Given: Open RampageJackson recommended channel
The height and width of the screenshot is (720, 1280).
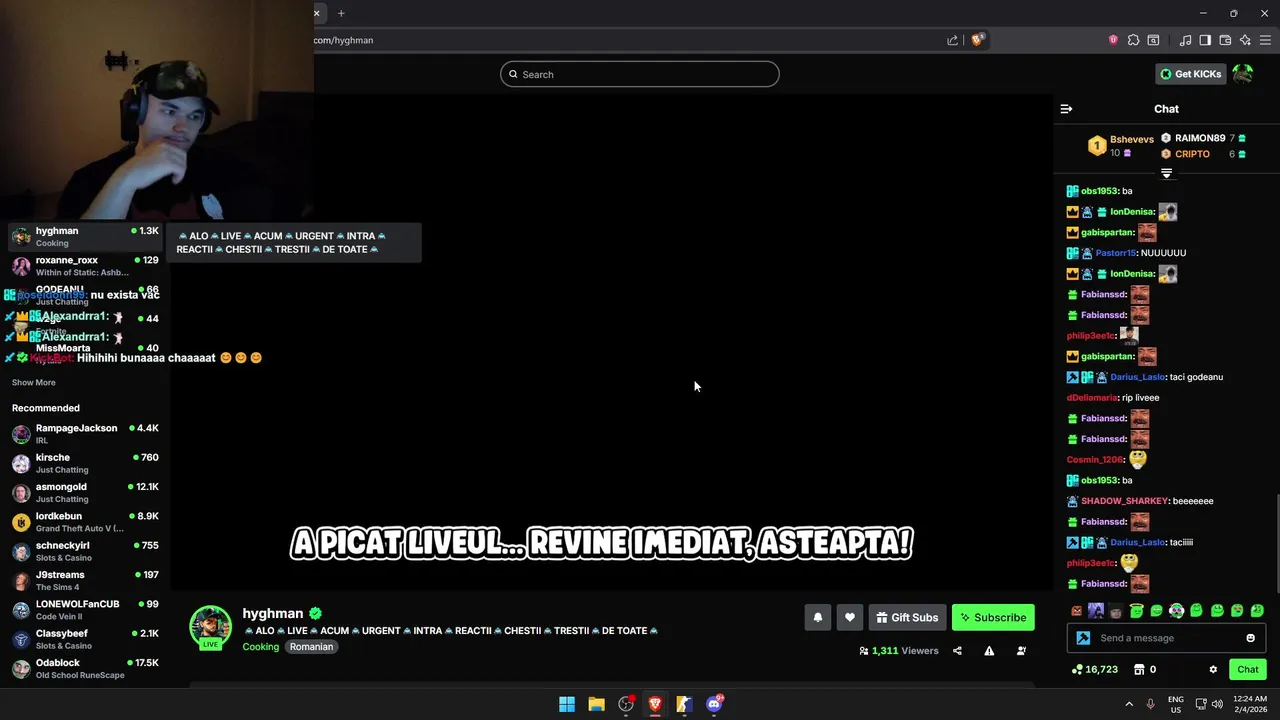Looking at the screenshot, I should (x=85, y=434).
